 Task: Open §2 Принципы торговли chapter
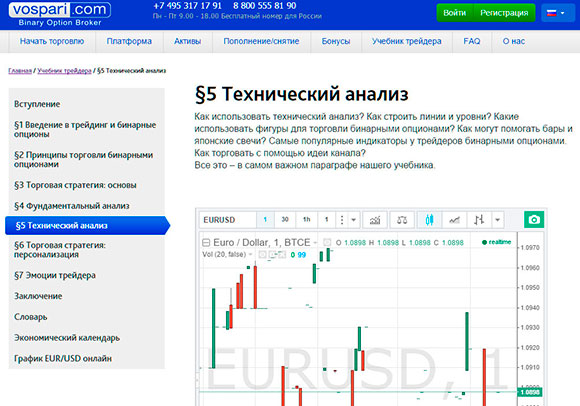(x=84, y=159)
